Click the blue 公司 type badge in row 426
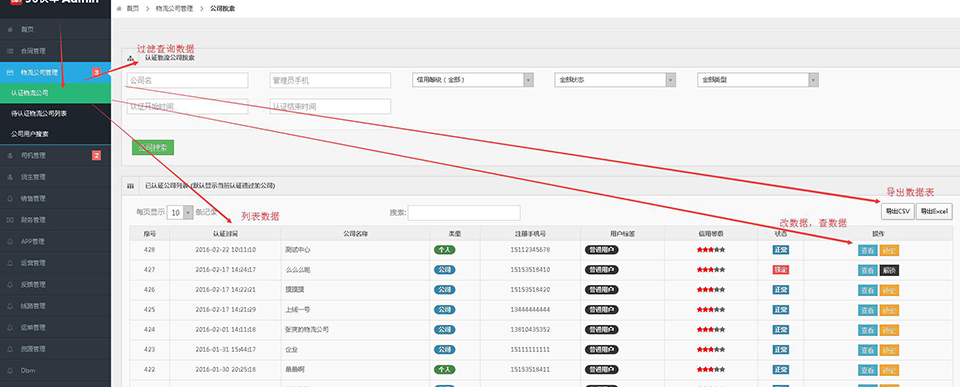 [444, 290]
